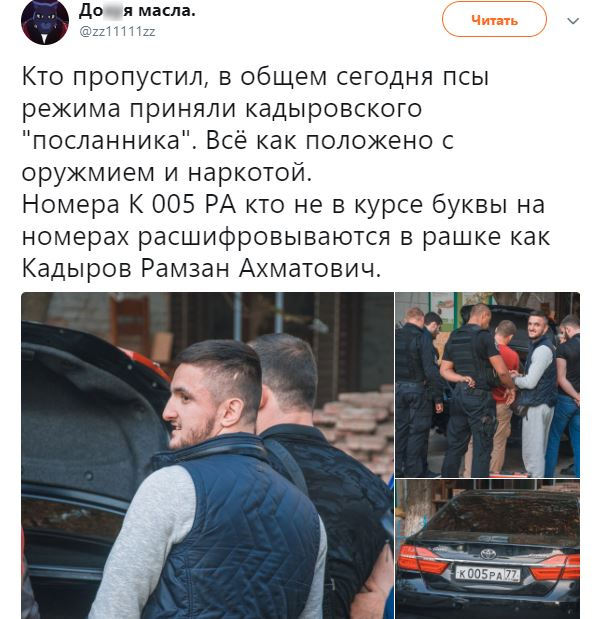Click the K005PA 77 license plate
Screen dimensions: 594x619
tap(488, 574)
